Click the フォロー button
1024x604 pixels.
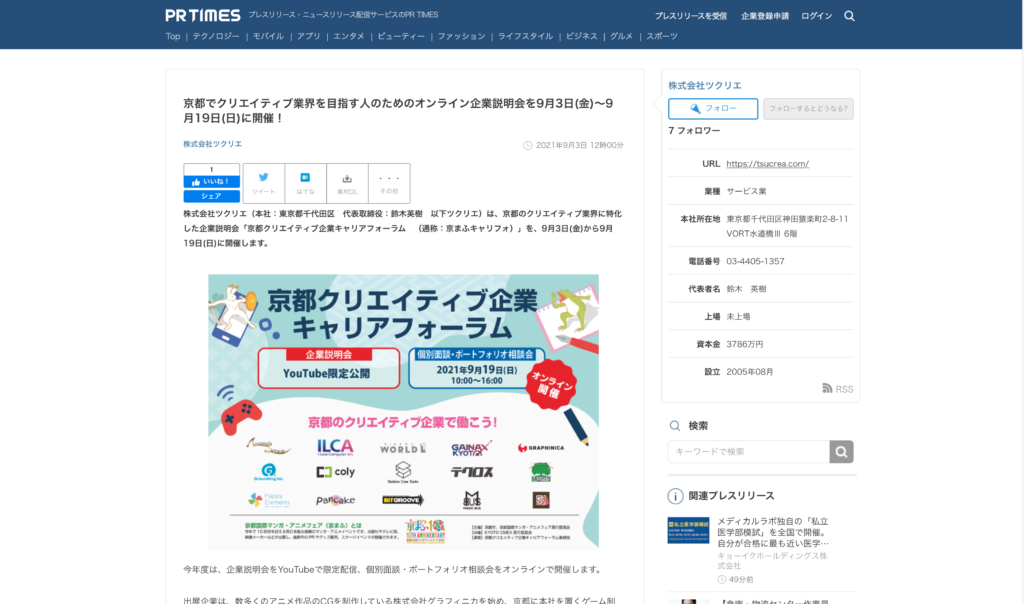pos(713,108)
